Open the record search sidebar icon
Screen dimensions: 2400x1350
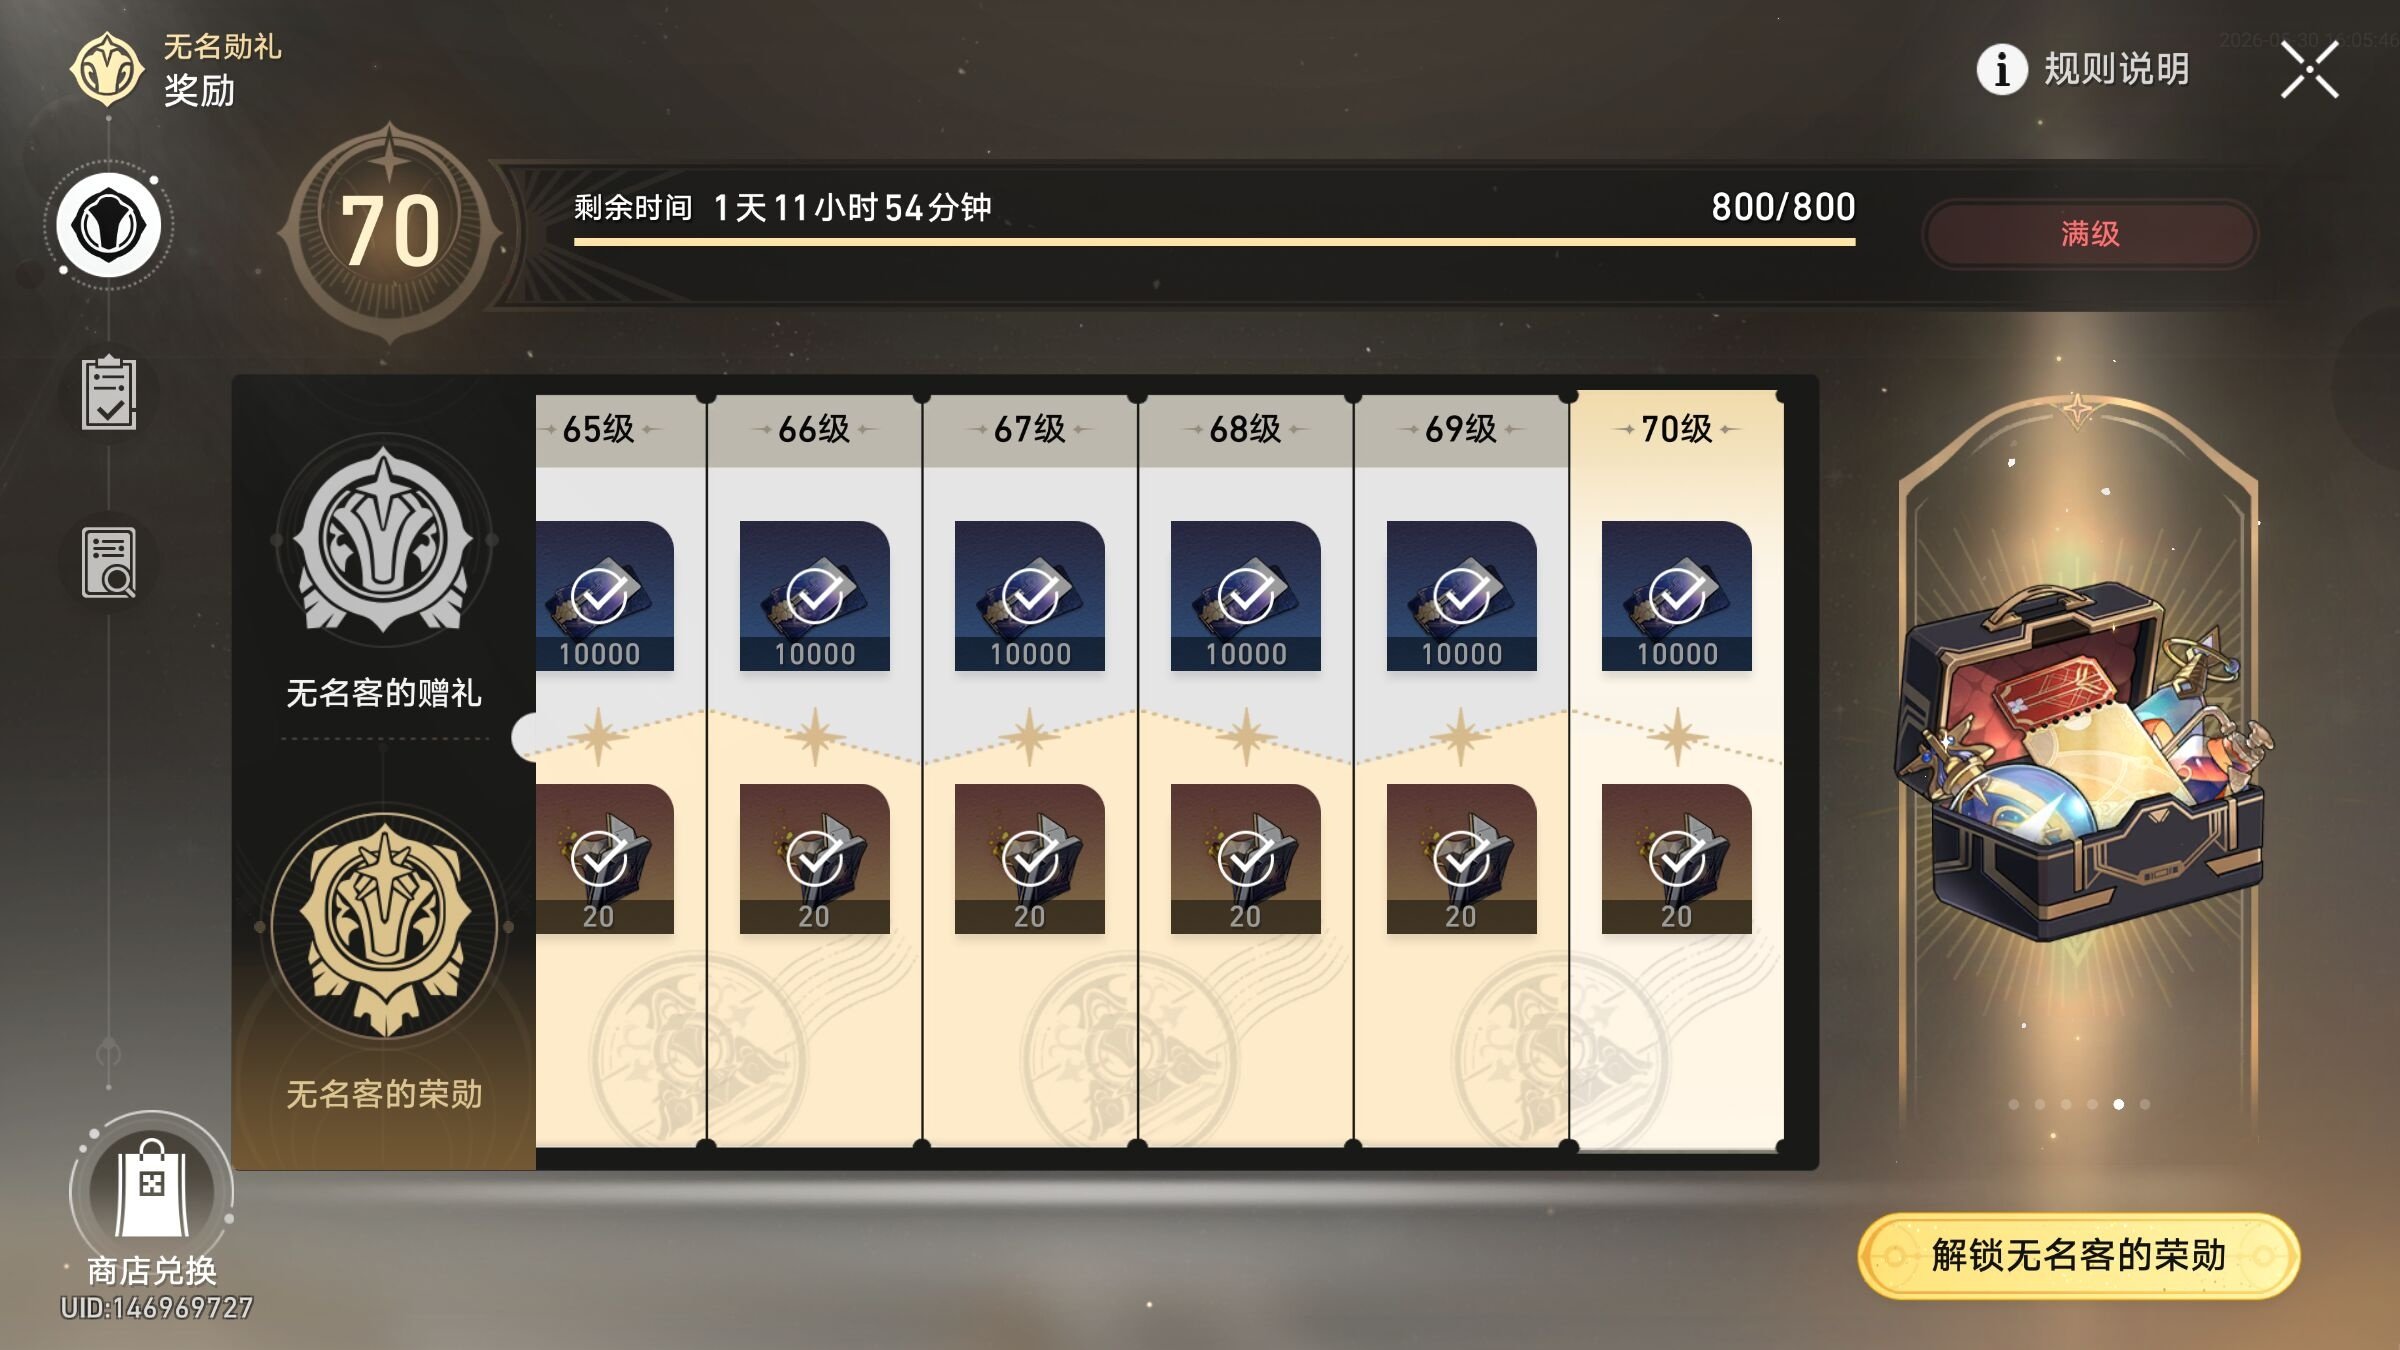[x=109, y=563]
